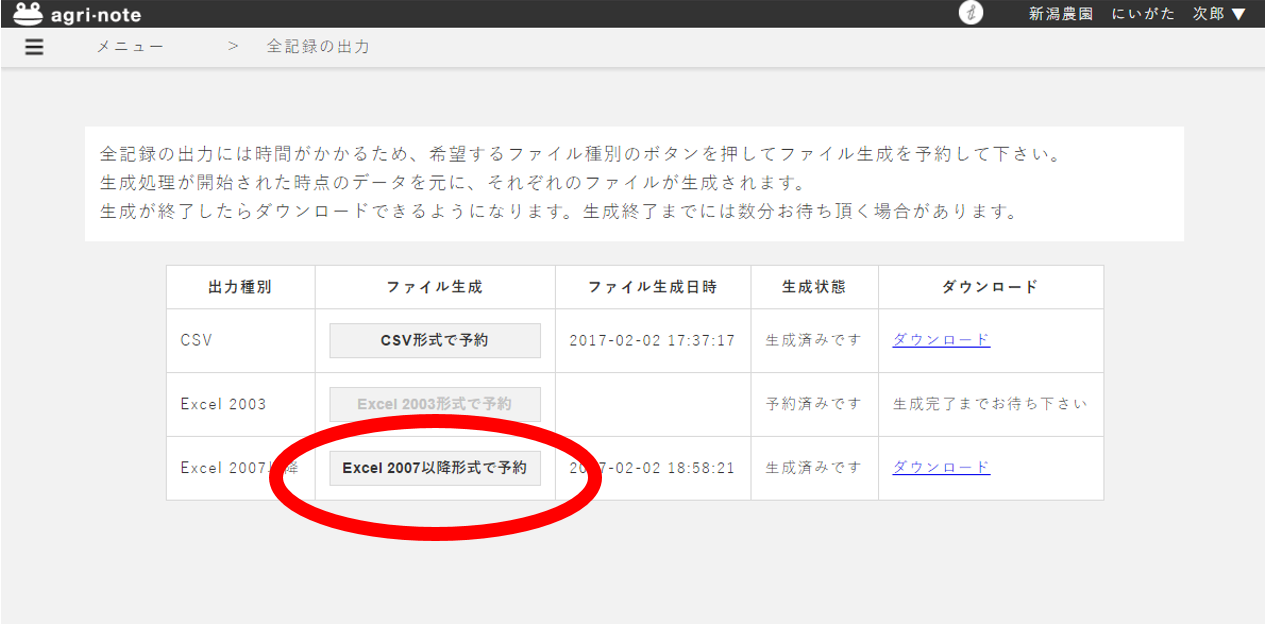This screenshot has width=1265, height=630.
Task: Click the 新潟農園 farm name in header
Action: [x=1061, y=14]
